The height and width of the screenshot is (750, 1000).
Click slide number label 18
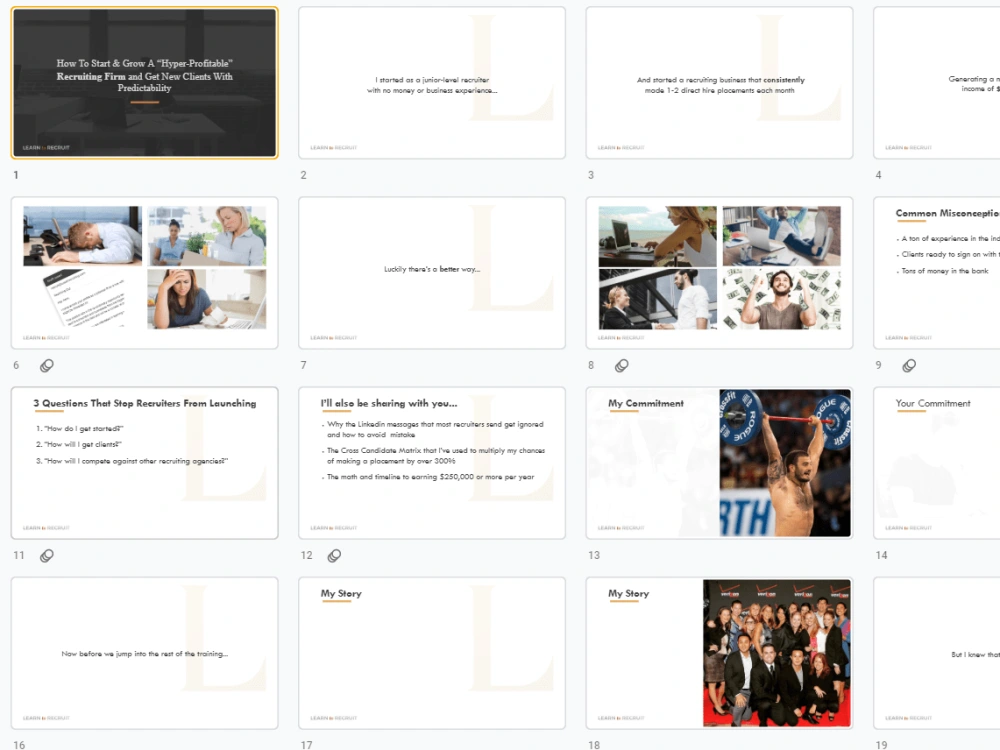tap(594, 744)
